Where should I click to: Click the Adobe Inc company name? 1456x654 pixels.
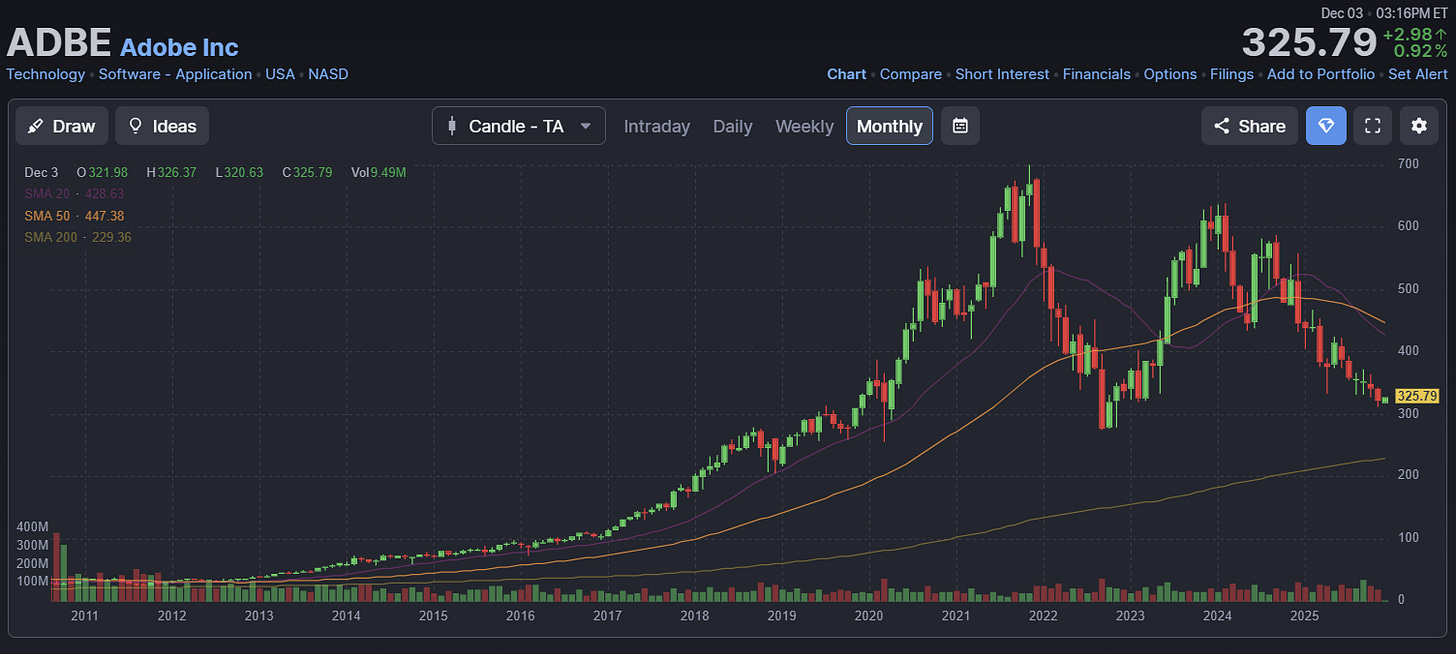(x=179, y=47)
